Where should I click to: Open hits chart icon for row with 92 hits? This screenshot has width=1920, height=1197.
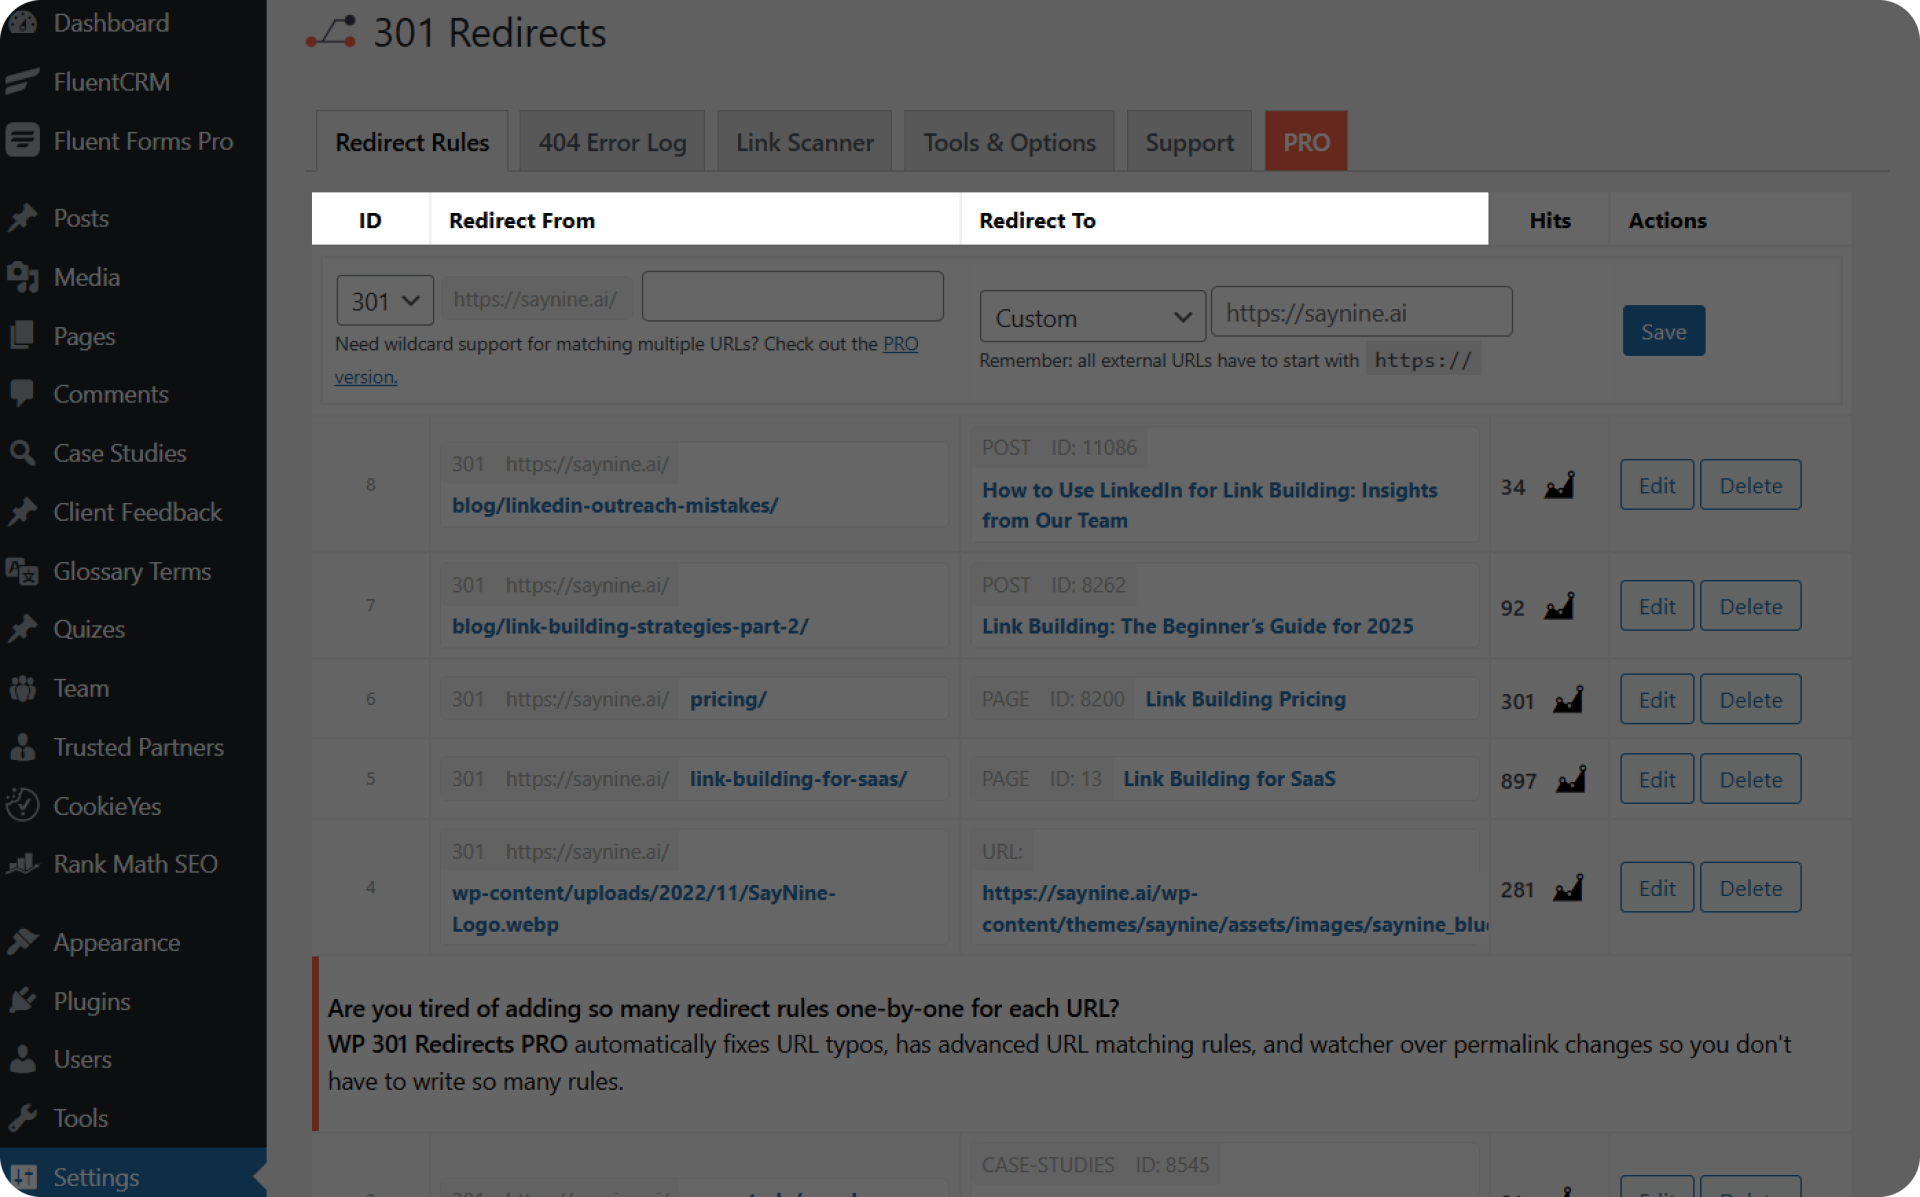point(1560,606)
